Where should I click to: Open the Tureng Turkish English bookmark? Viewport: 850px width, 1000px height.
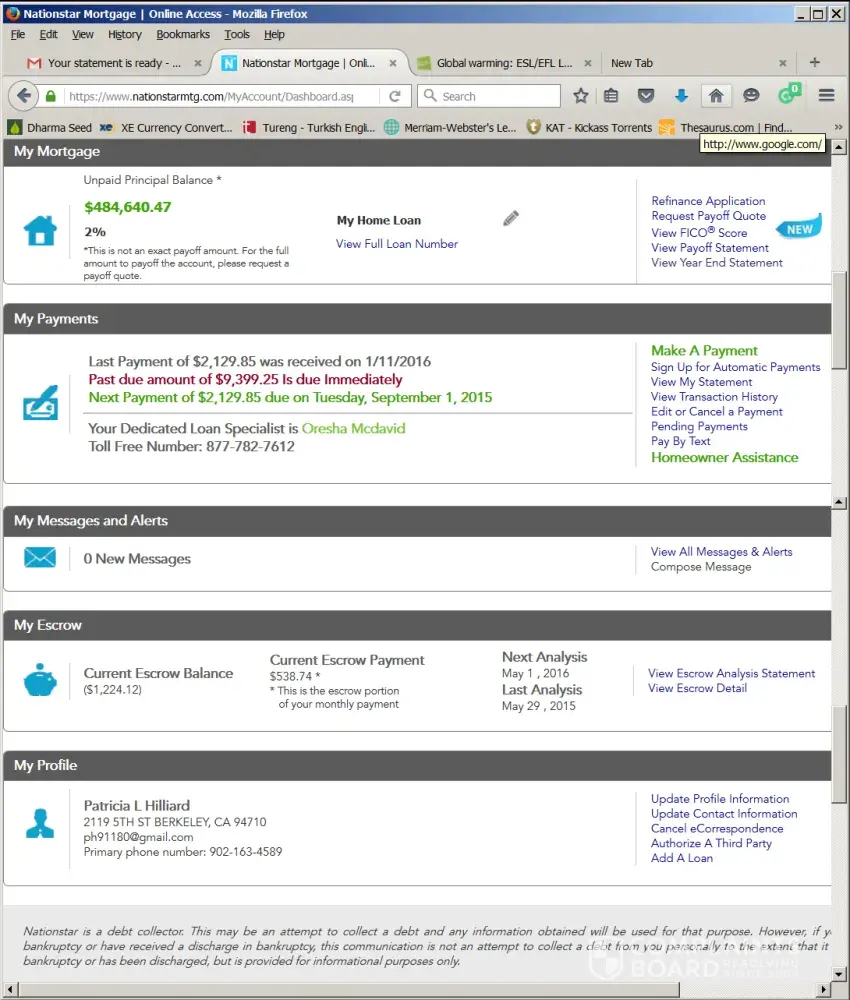tap(309, 128)
